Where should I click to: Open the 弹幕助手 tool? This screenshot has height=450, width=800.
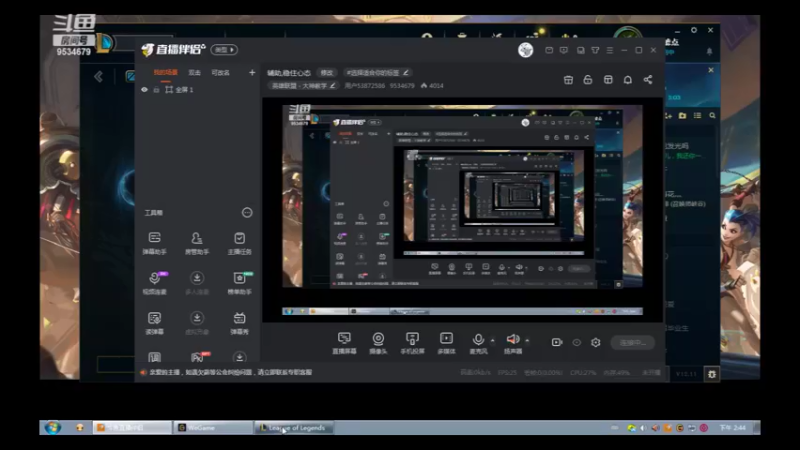point(154,243)
